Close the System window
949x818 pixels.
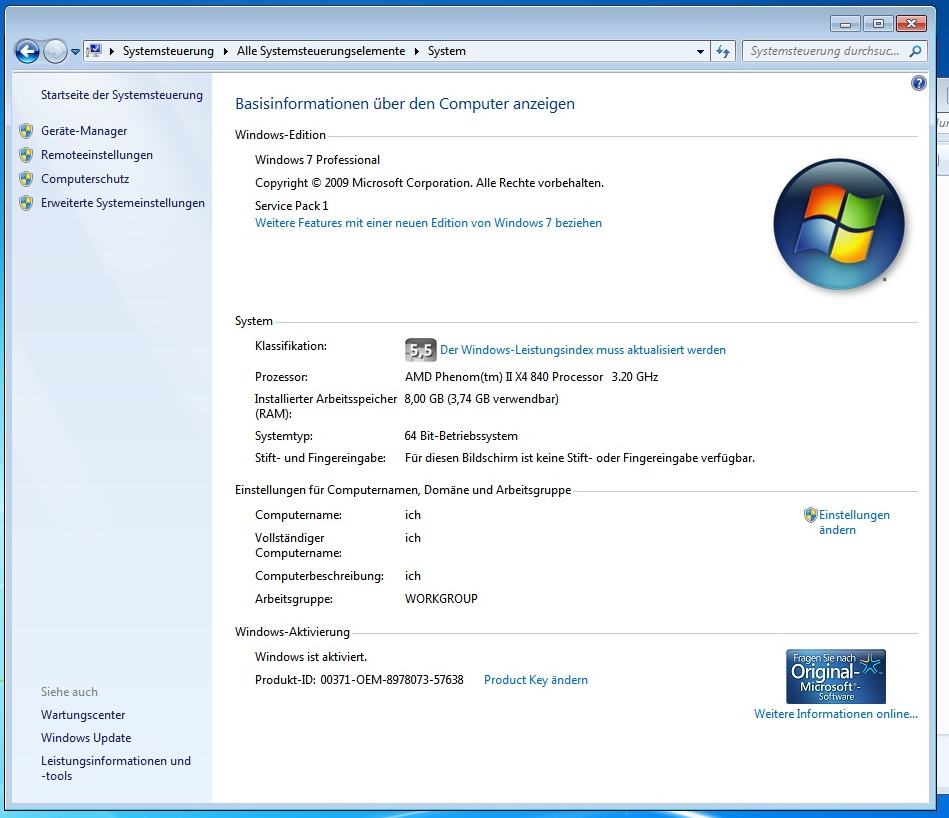pos(911,24)
